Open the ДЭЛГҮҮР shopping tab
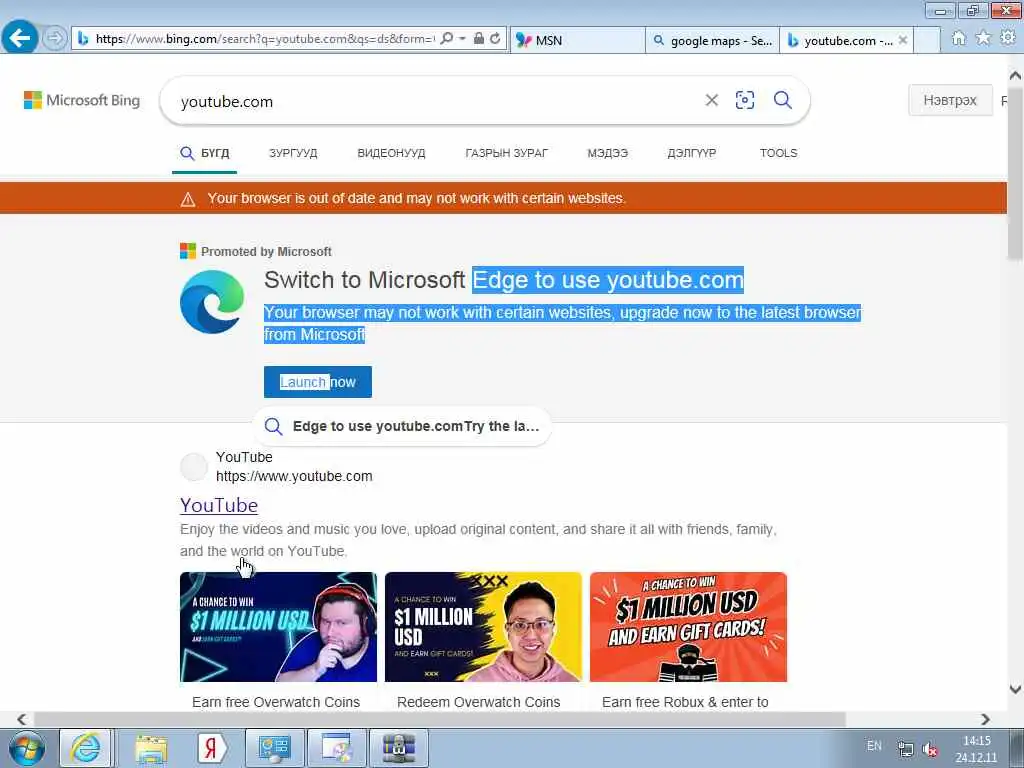The width and height of the screenshot is (1024, 768). 692,153
